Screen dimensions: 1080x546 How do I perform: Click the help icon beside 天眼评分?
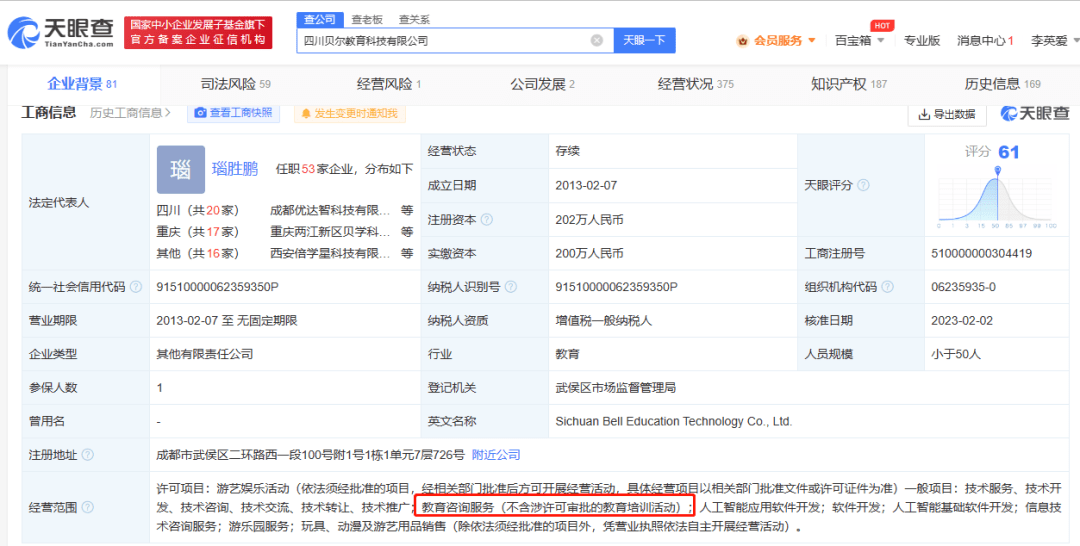coord(863,185)
